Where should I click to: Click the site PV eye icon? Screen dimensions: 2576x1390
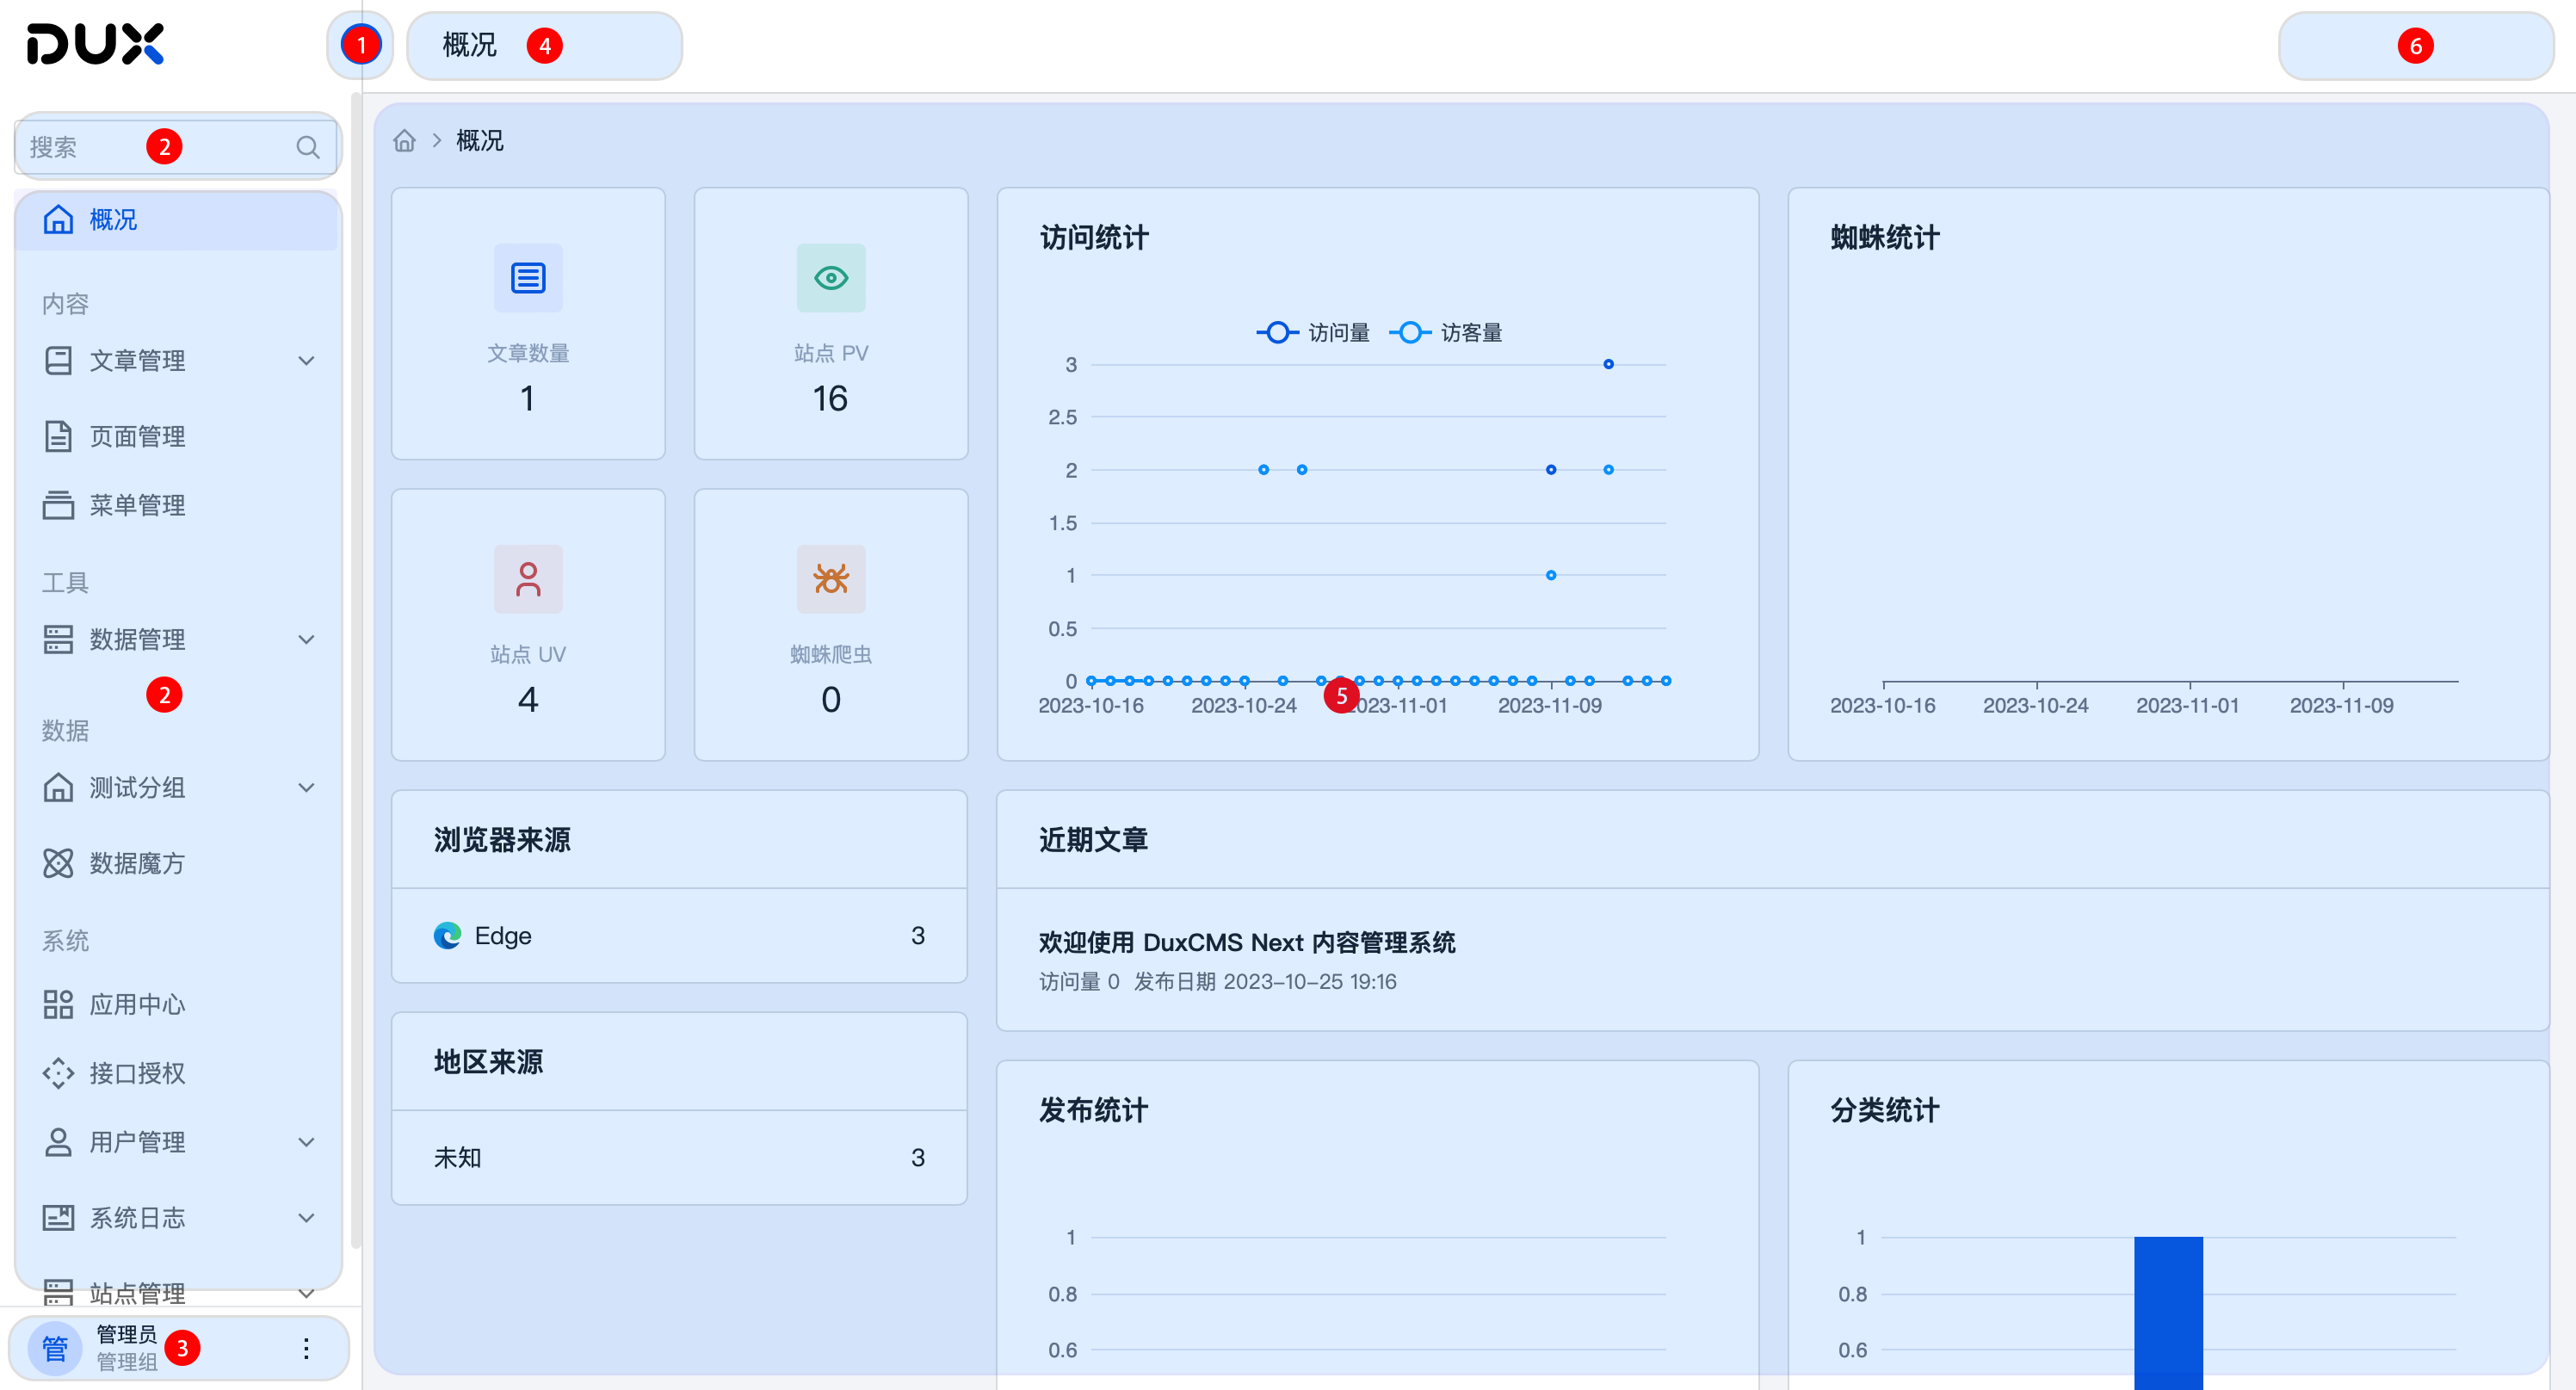(830, 278)
